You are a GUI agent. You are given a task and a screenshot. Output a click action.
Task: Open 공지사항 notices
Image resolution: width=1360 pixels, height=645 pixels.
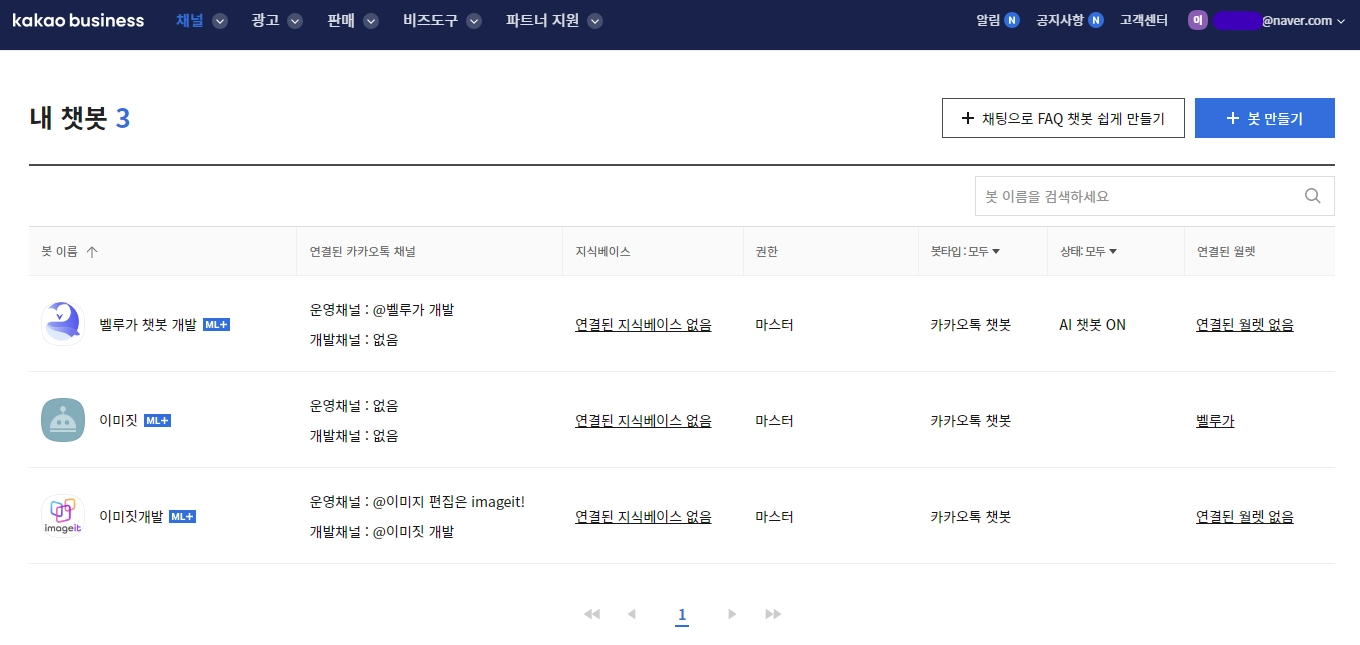[1060, 20]
